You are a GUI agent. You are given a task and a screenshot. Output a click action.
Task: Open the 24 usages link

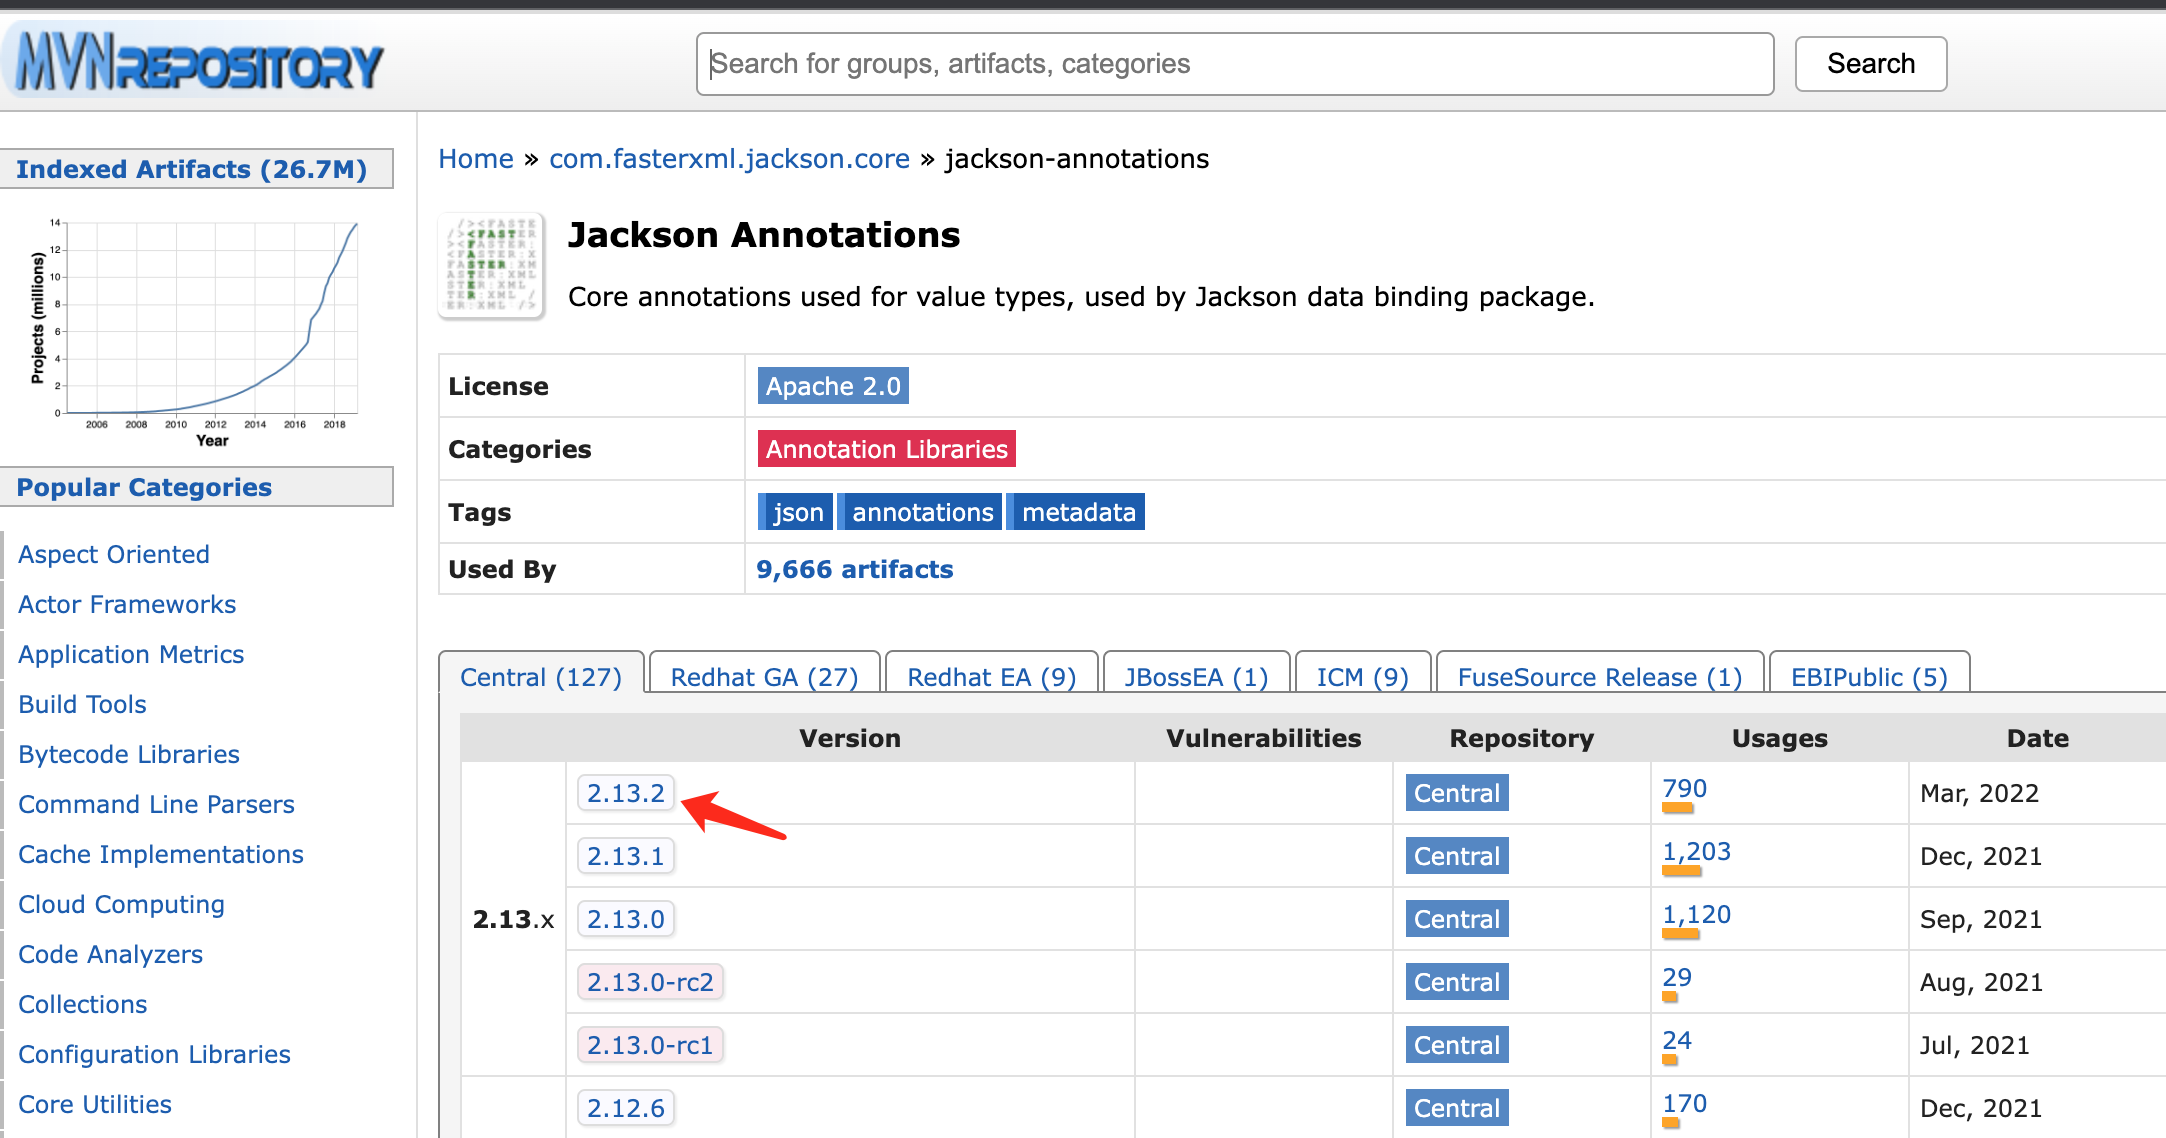[1677, 1041]
